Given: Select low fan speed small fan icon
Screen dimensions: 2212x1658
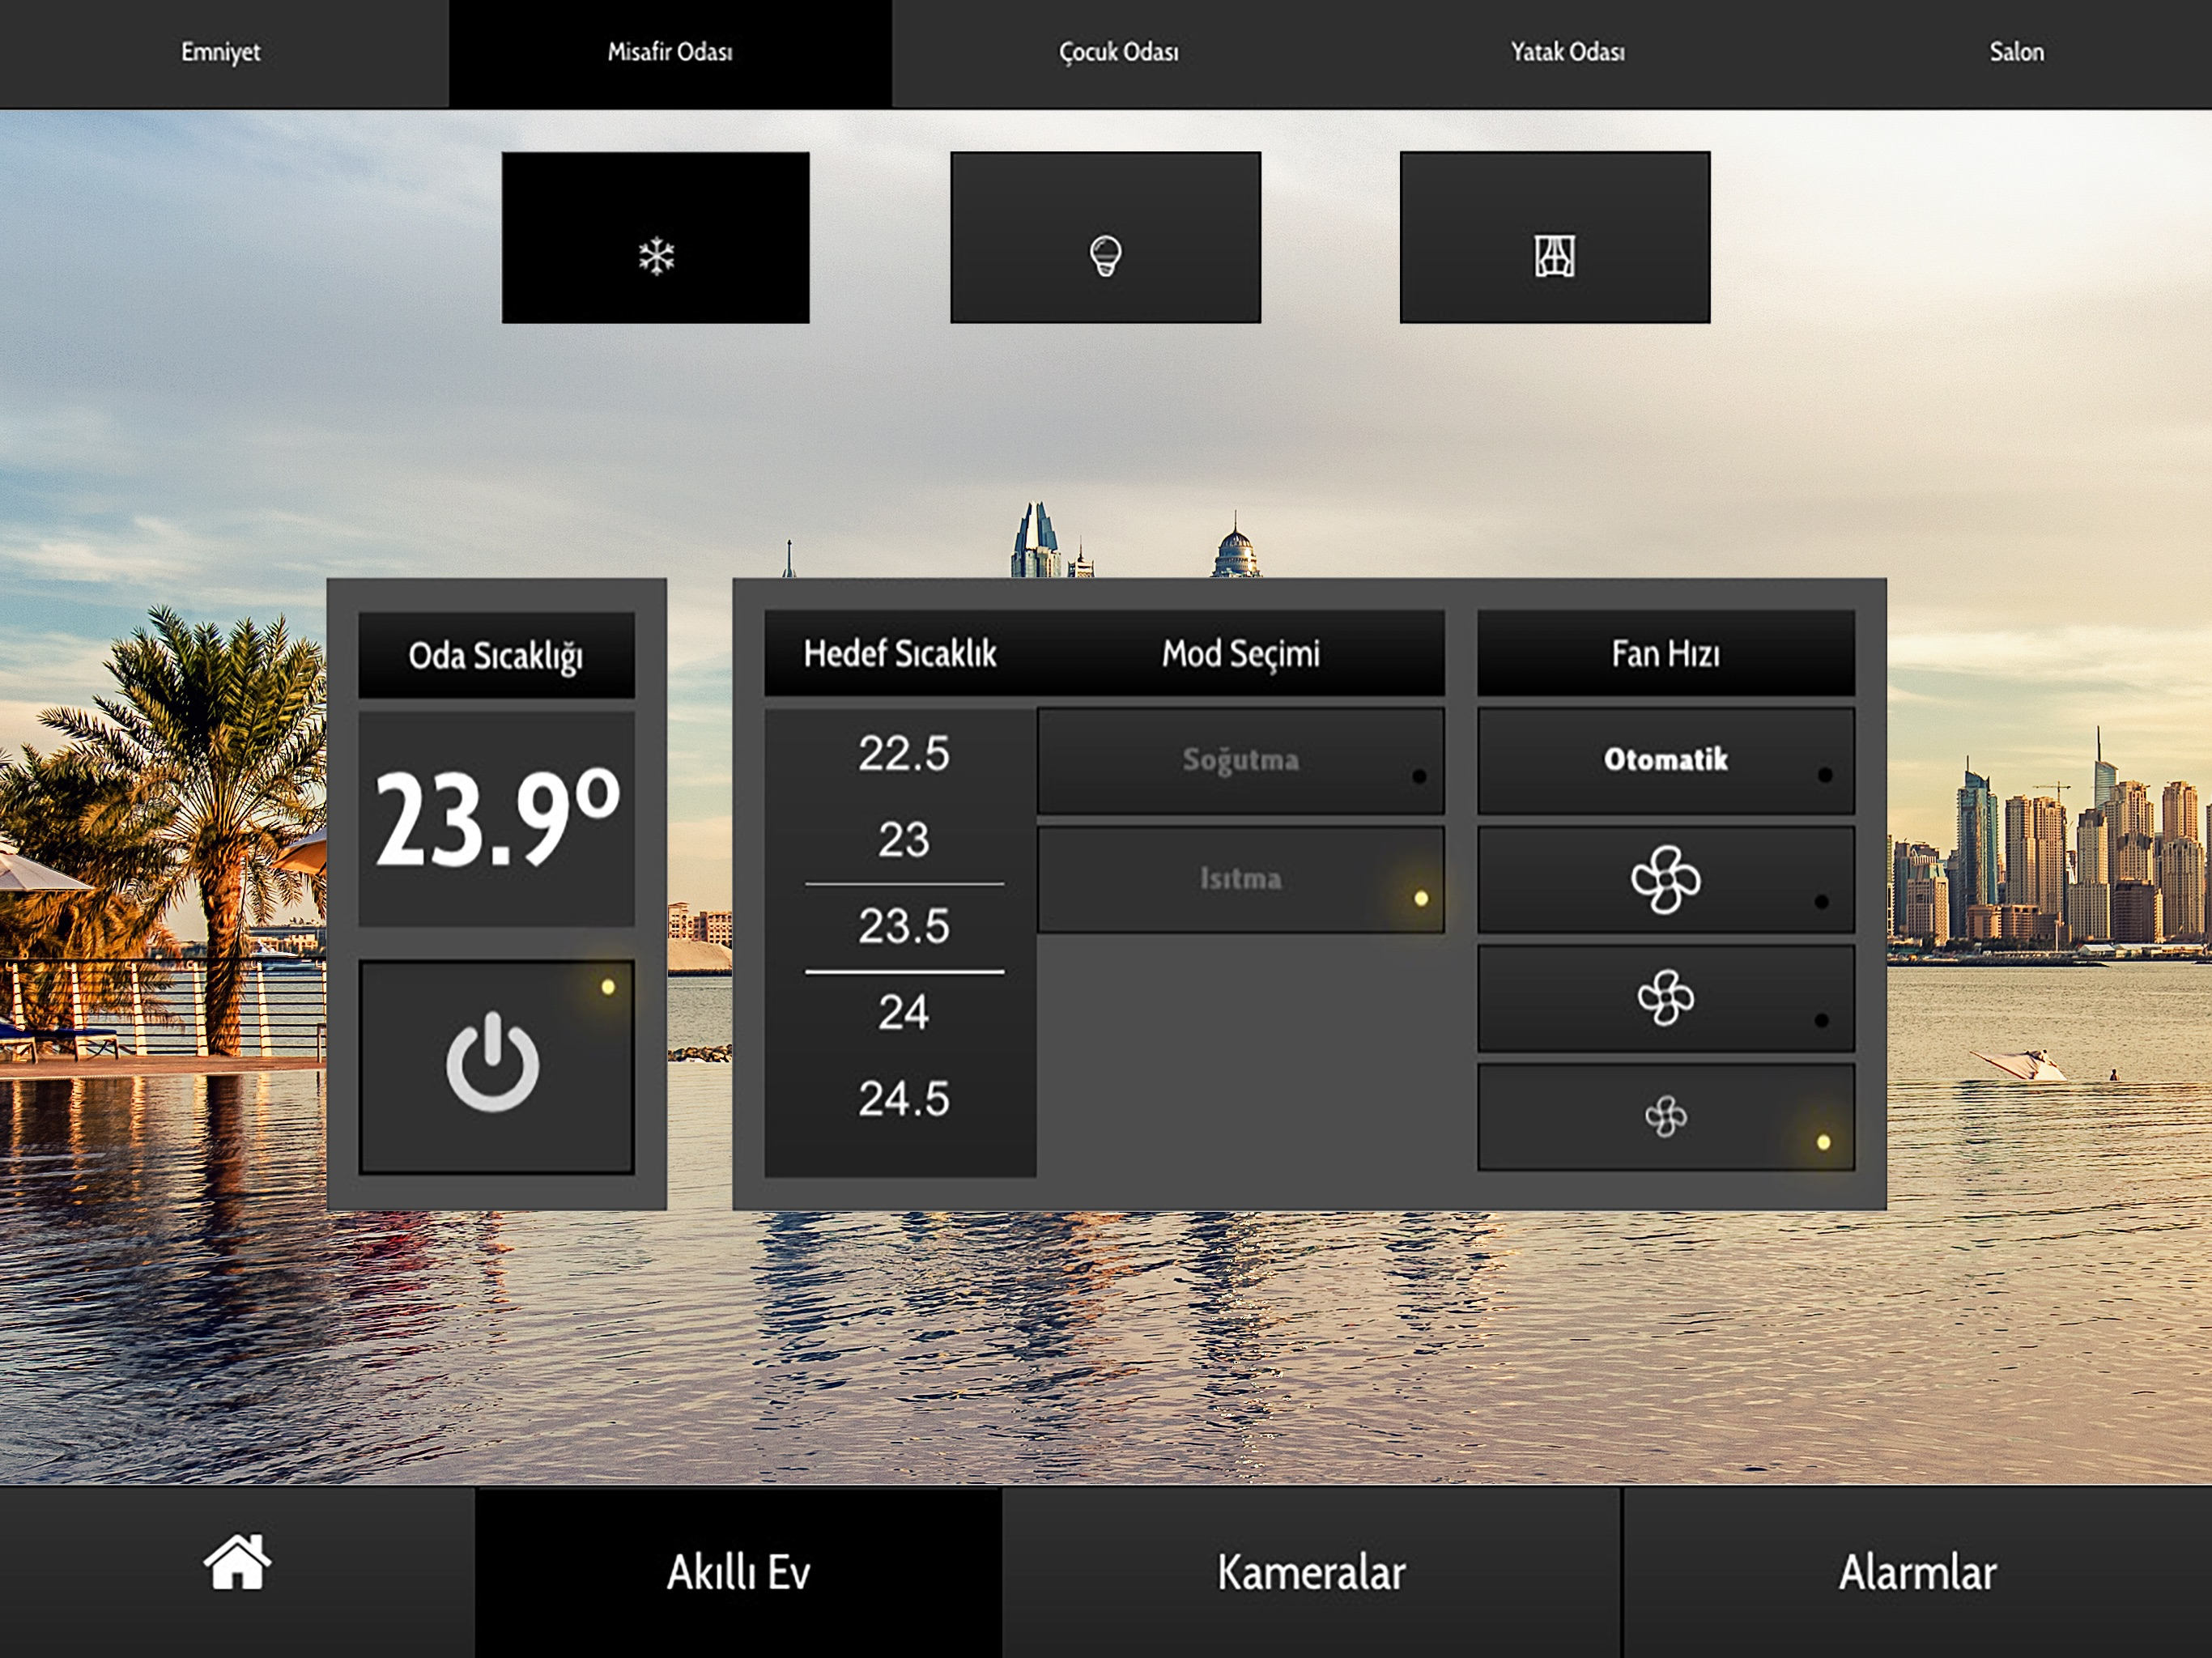Looking at the screenshot, I should coord(1666,1117).
